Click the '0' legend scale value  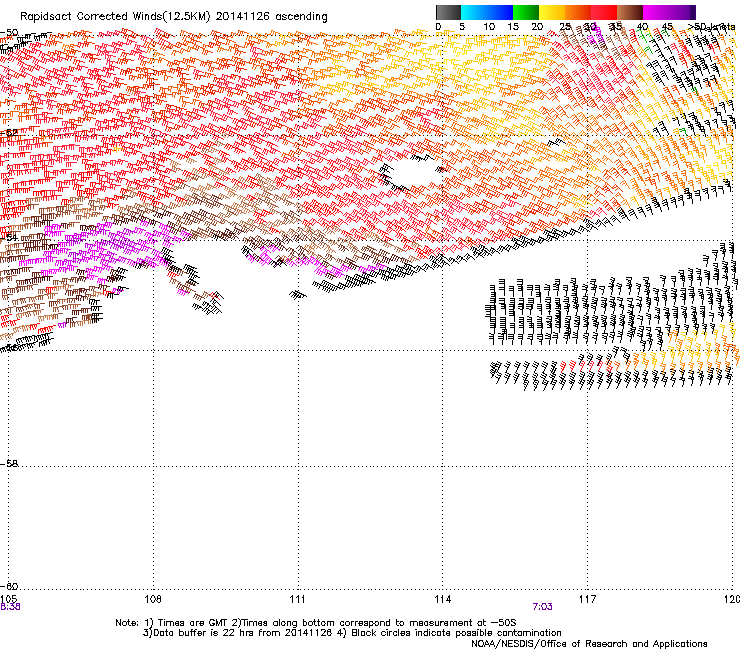click(x=438, y=27)
